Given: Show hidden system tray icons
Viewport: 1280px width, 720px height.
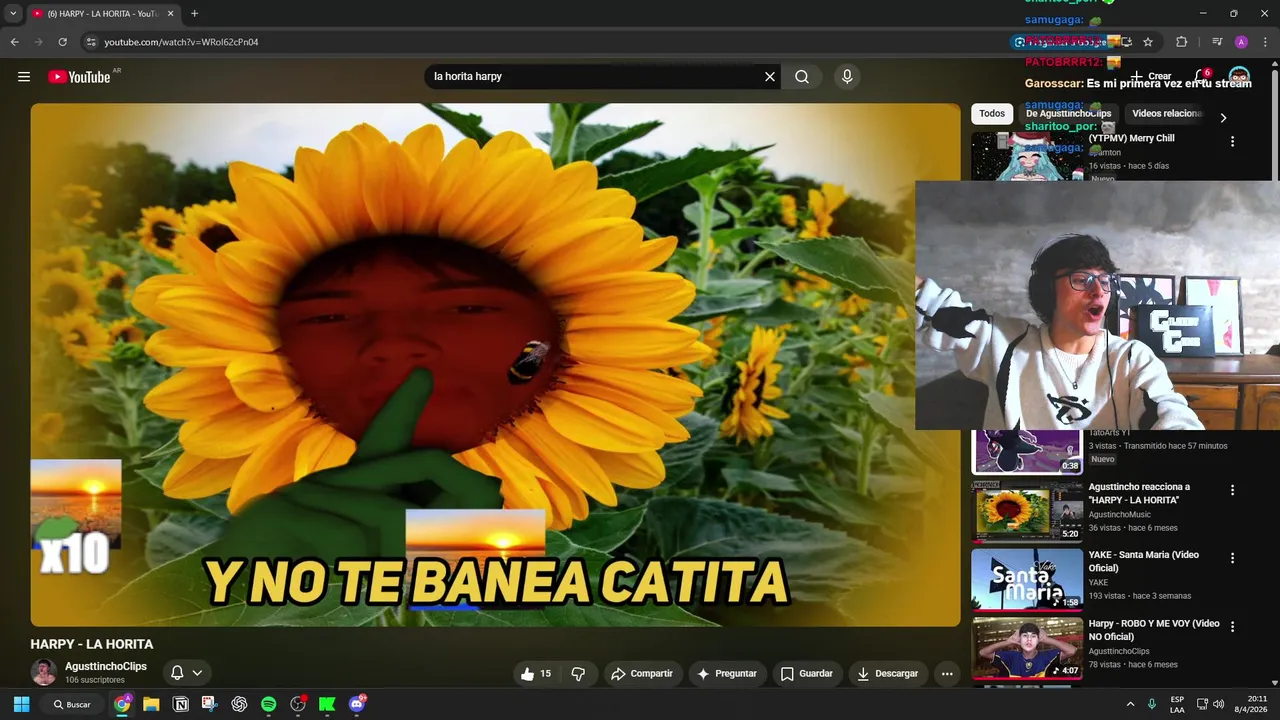Looking at the screenshot, I should coord(1131,704).
